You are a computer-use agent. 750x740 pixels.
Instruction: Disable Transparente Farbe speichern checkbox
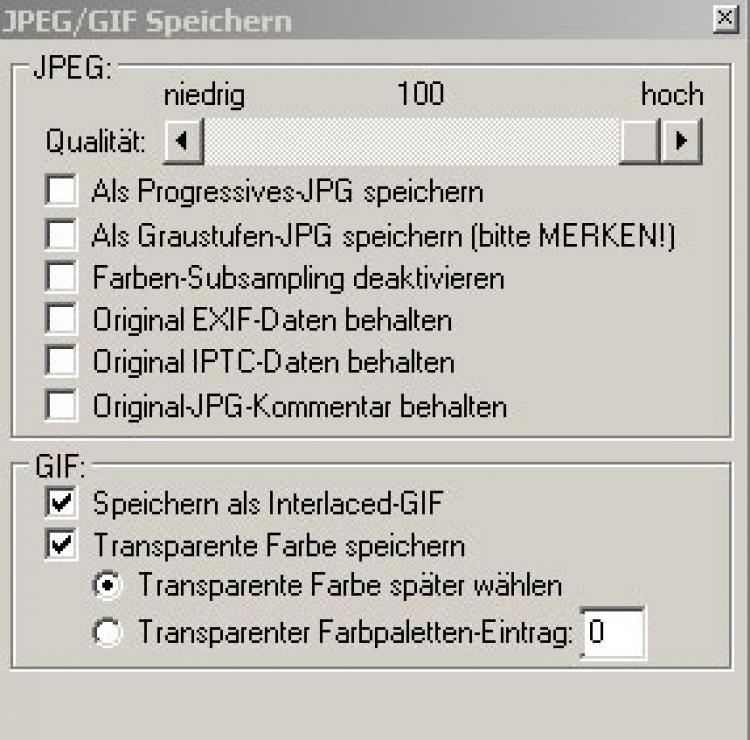(x=62, y=545)
